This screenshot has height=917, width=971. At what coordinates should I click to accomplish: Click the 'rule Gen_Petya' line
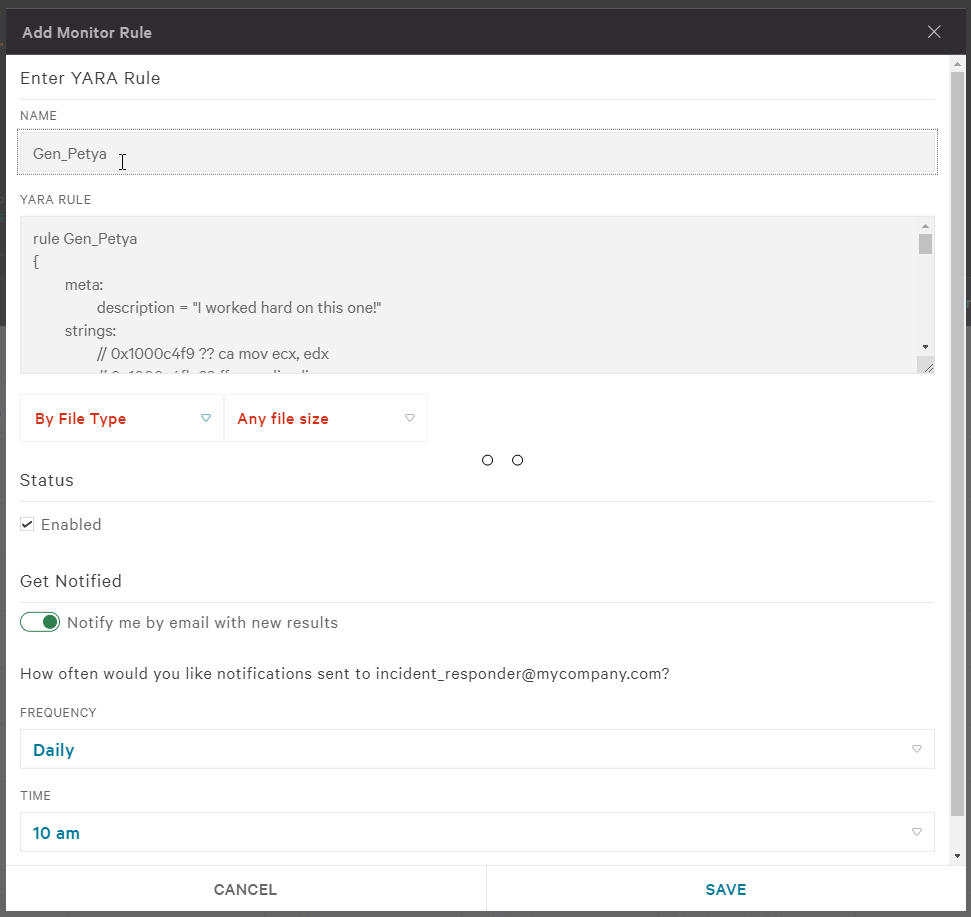pos(85,239)
